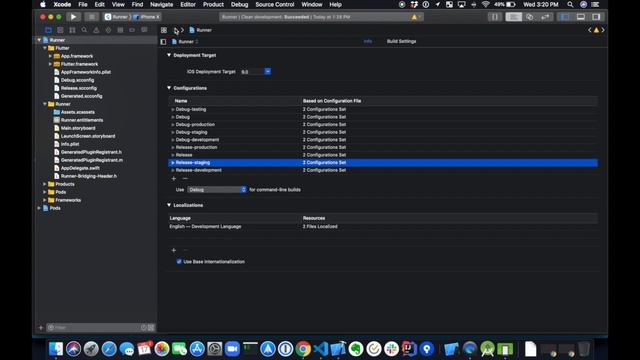Image resolution: width=640 pixels, height=360 pixels.
Task: Toggle the project and targets list sidebar icon
Action: click(x=163, y=42)
